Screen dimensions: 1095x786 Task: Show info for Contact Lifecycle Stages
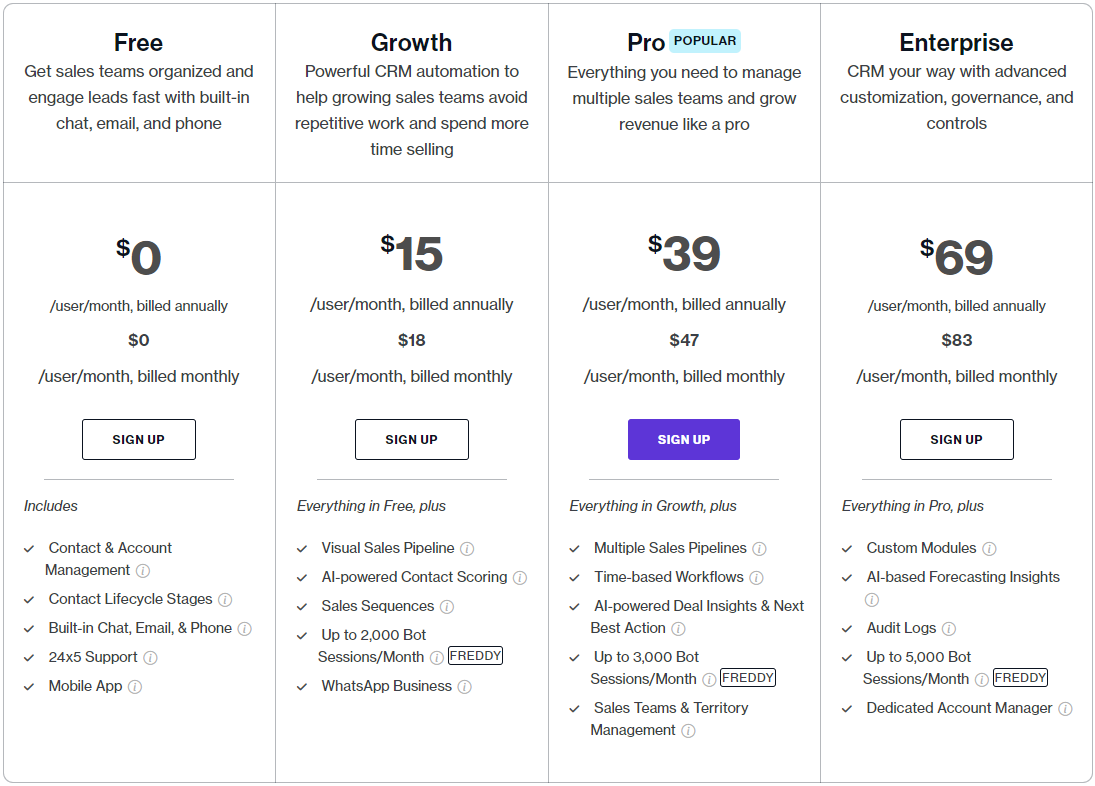click(225, 600)
